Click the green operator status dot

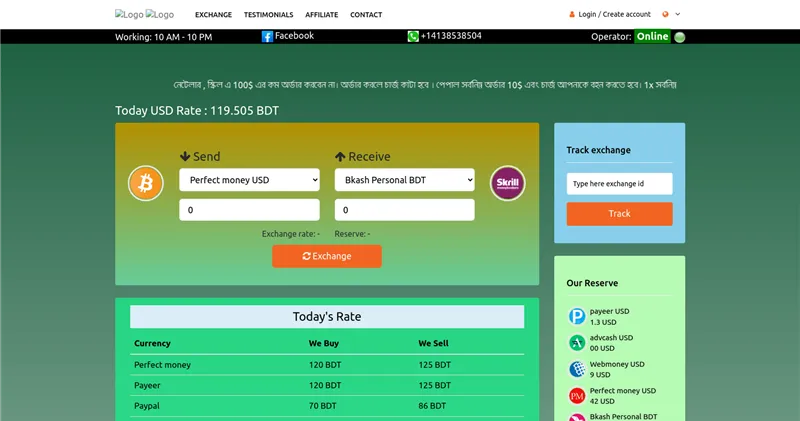[680, 37]
